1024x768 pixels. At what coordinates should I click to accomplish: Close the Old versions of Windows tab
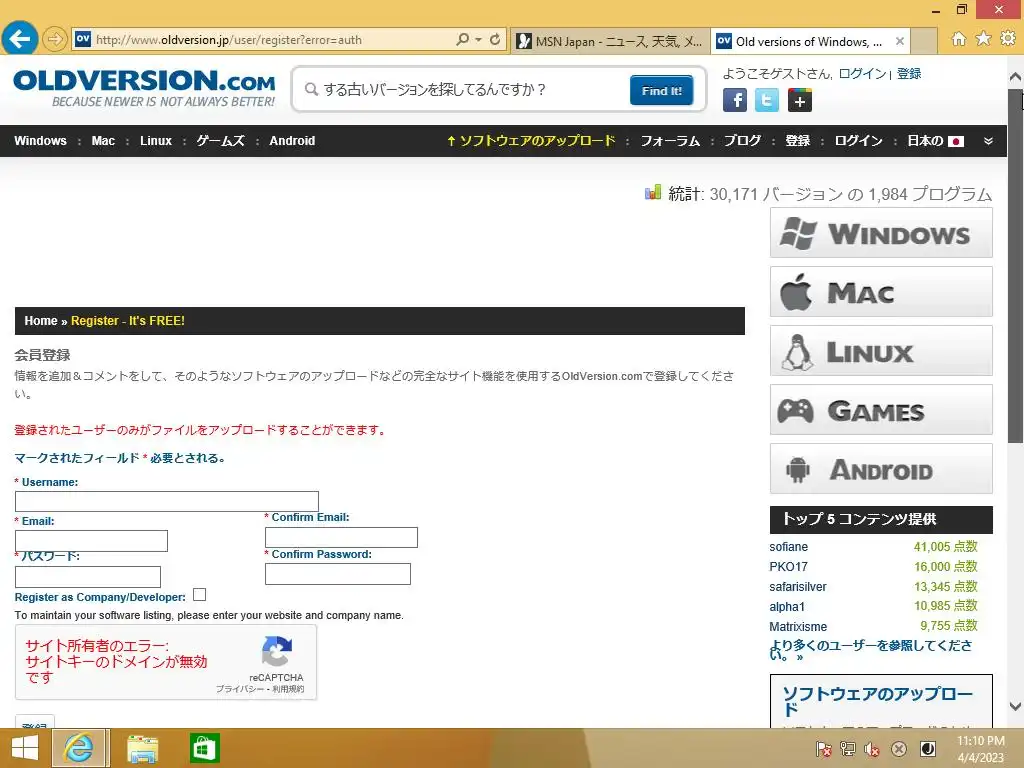(x=899, y=41)
